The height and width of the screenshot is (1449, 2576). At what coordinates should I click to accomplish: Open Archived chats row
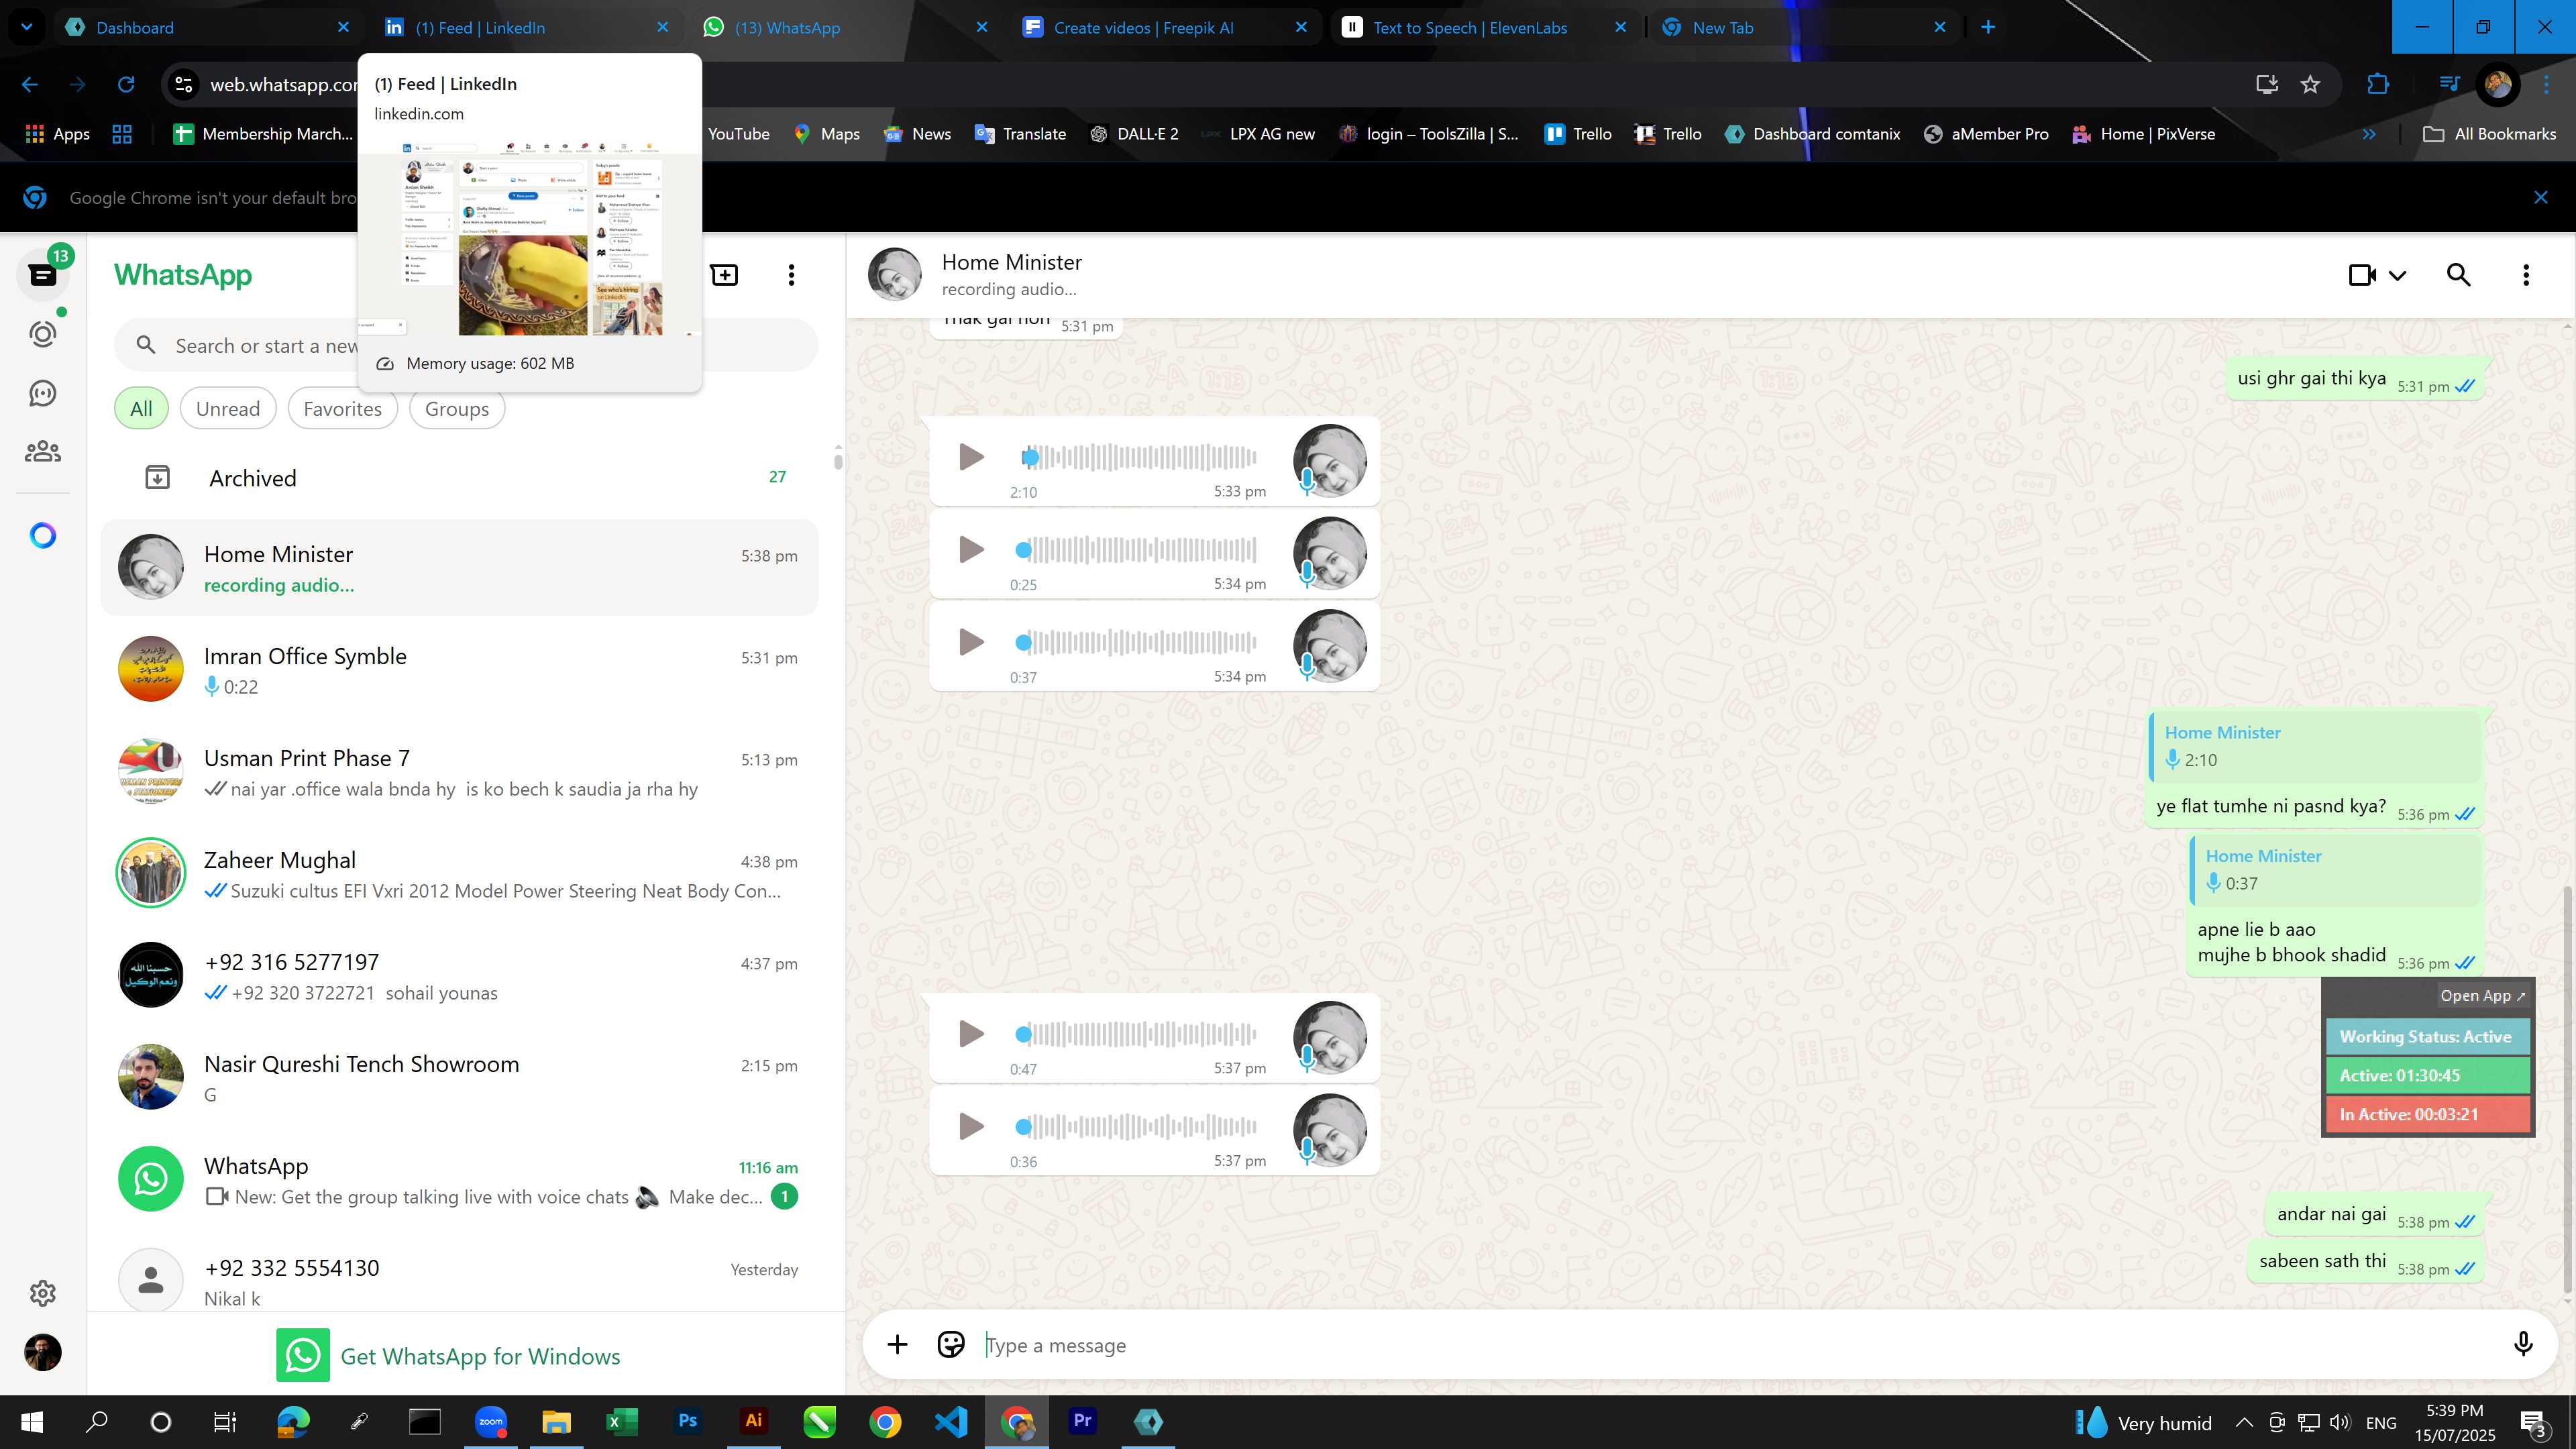click(x=460, y=478)
